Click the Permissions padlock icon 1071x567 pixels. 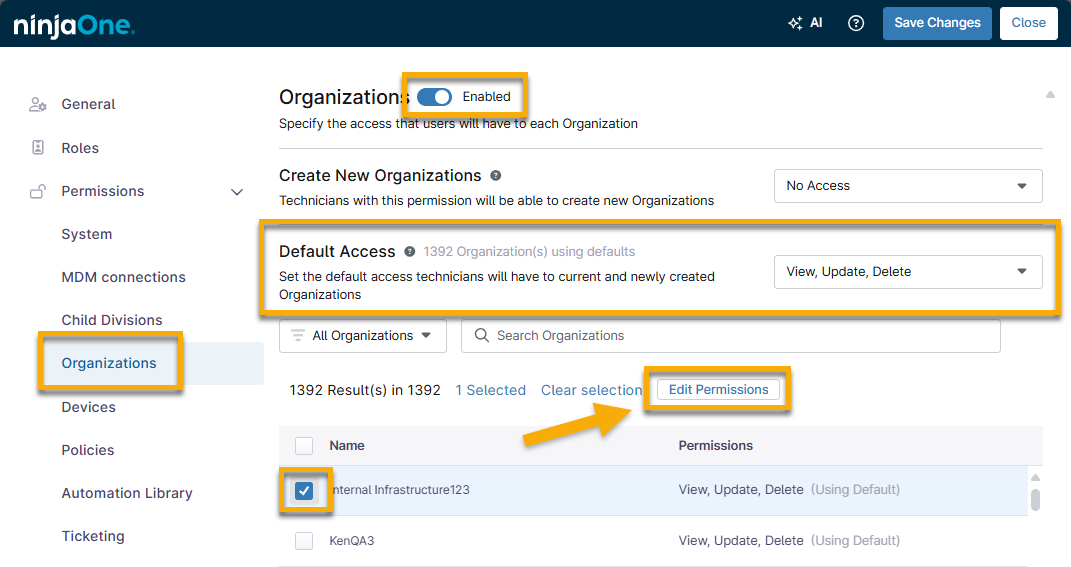[x=38, y=191]
